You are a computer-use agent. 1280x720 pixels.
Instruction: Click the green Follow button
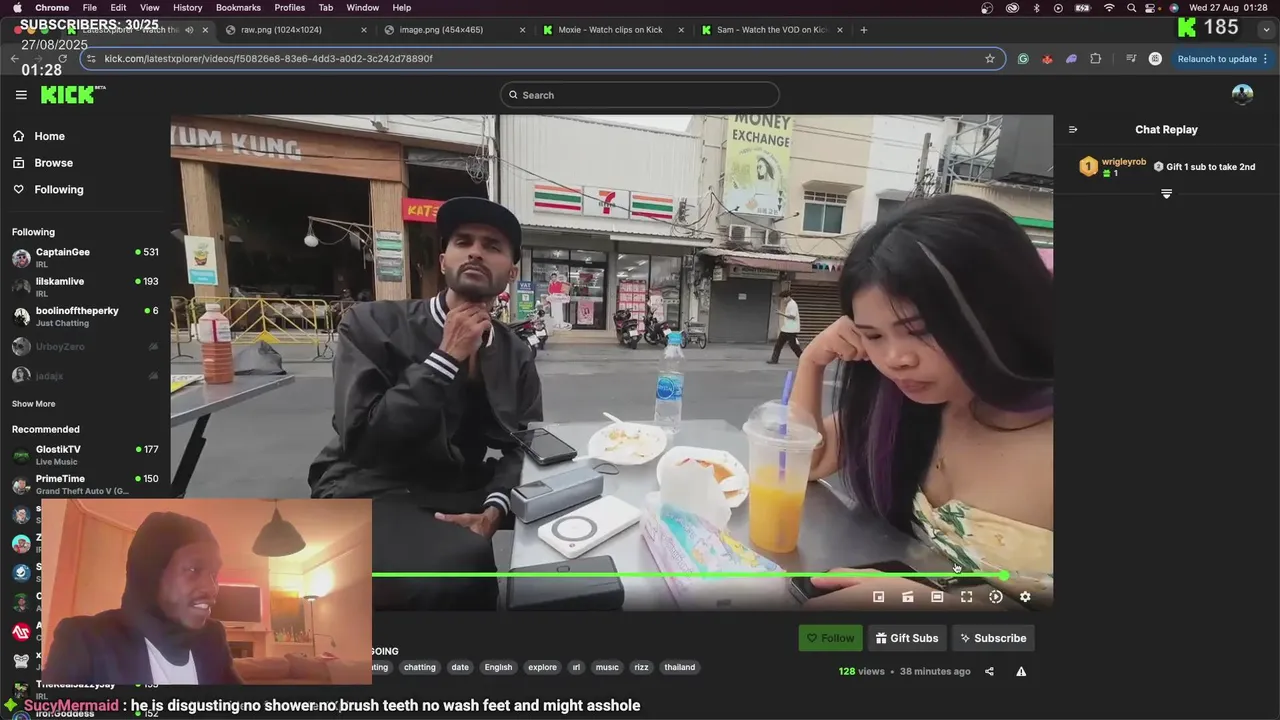coord(830,638)
